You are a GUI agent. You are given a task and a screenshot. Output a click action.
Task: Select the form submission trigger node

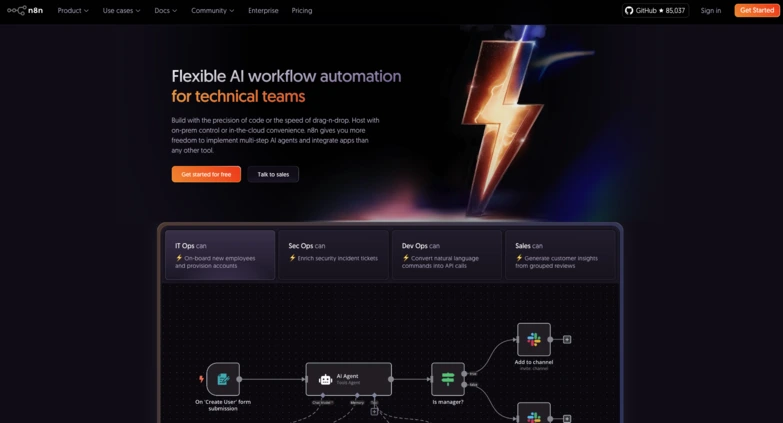(223, 379)
